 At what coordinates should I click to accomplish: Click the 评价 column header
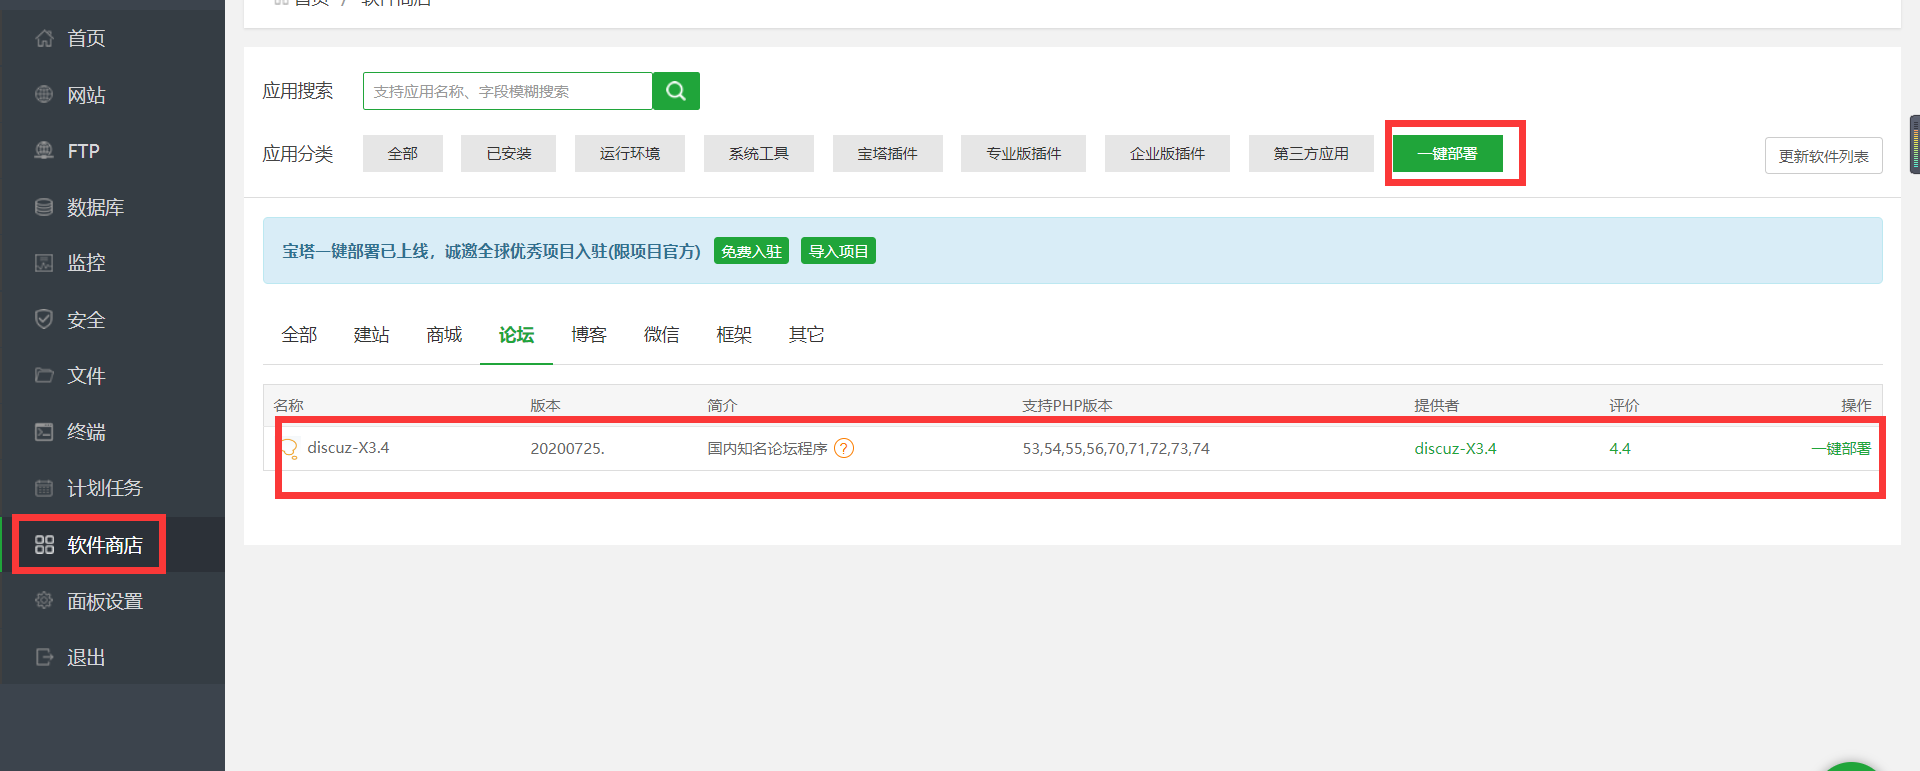click(1624, 405)
